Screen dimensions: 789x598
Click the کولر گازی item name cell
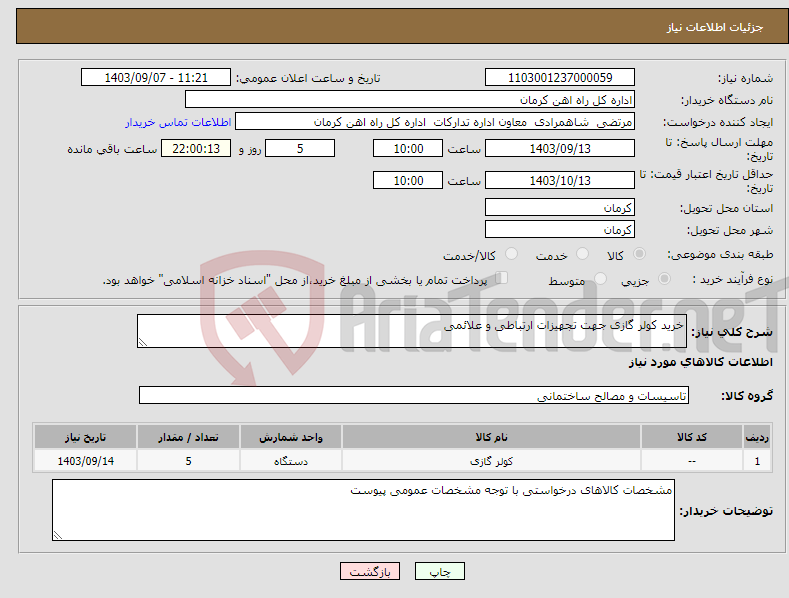coord(491,461)
